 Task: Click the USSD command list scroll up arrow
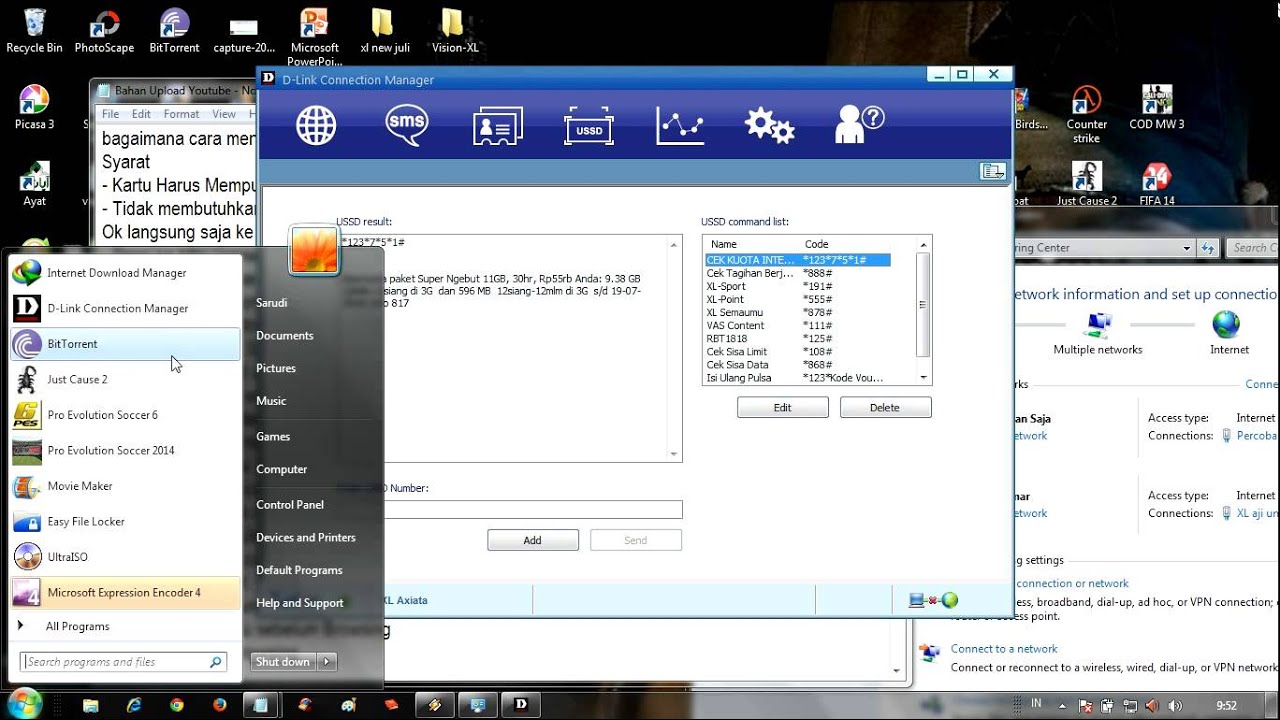click(924, 244)
